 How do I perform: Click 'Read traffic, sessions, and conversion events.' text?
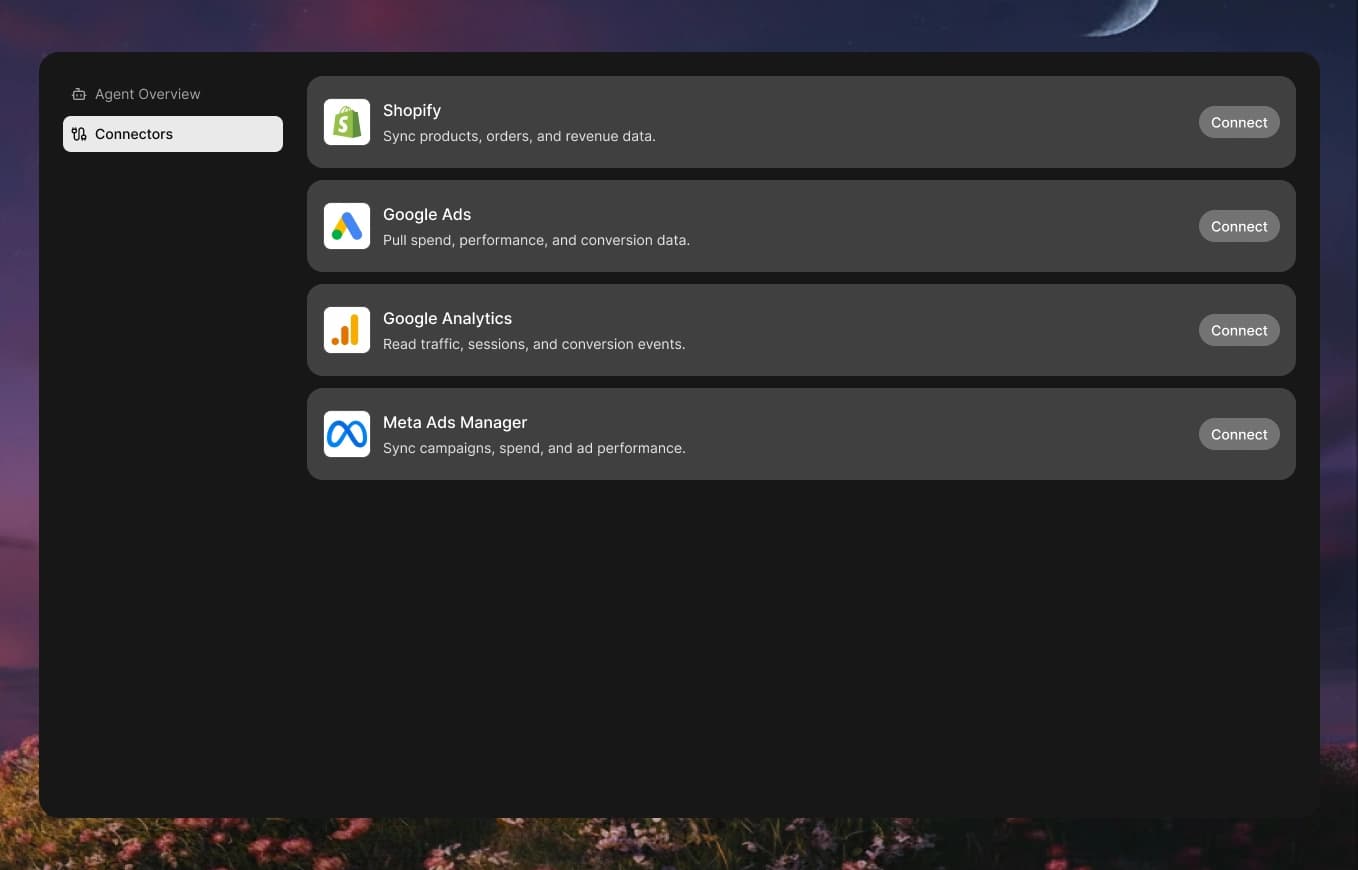[x=534, y=344]
